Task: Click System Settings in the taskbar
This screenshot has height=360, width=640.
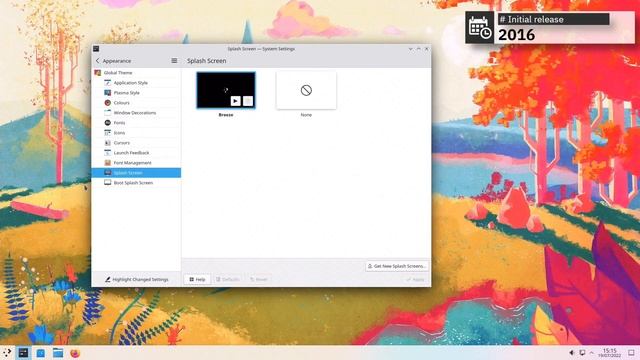Action: click(24, 353)
